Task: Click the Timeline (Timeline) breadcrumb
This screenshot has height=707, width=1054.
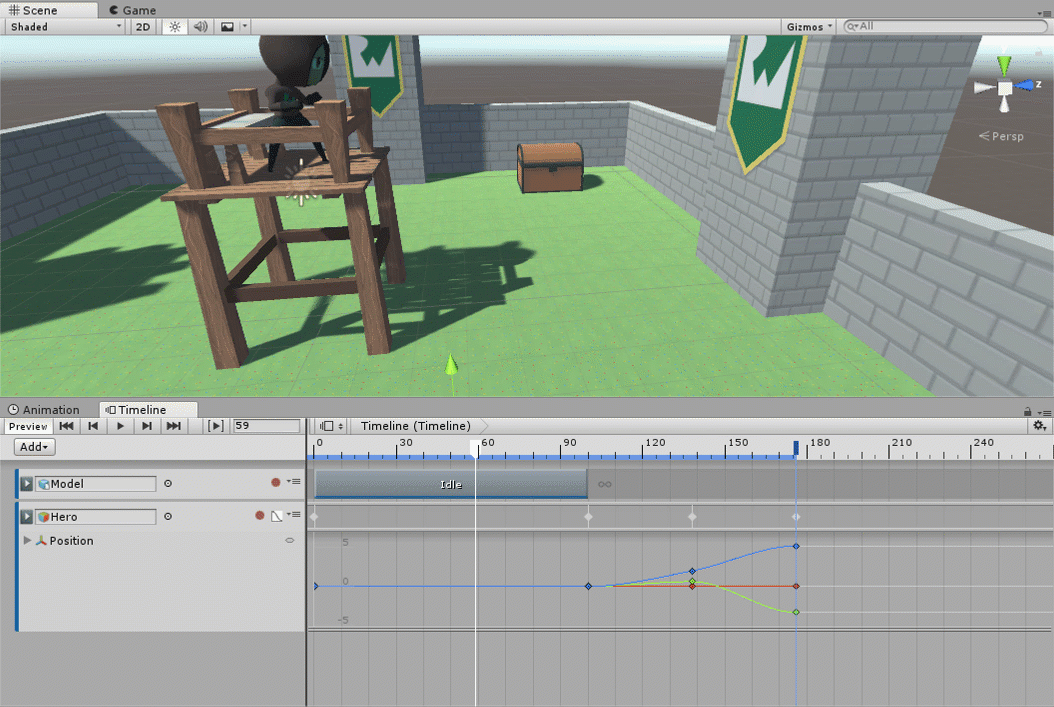Action: (x=415, y=426)
